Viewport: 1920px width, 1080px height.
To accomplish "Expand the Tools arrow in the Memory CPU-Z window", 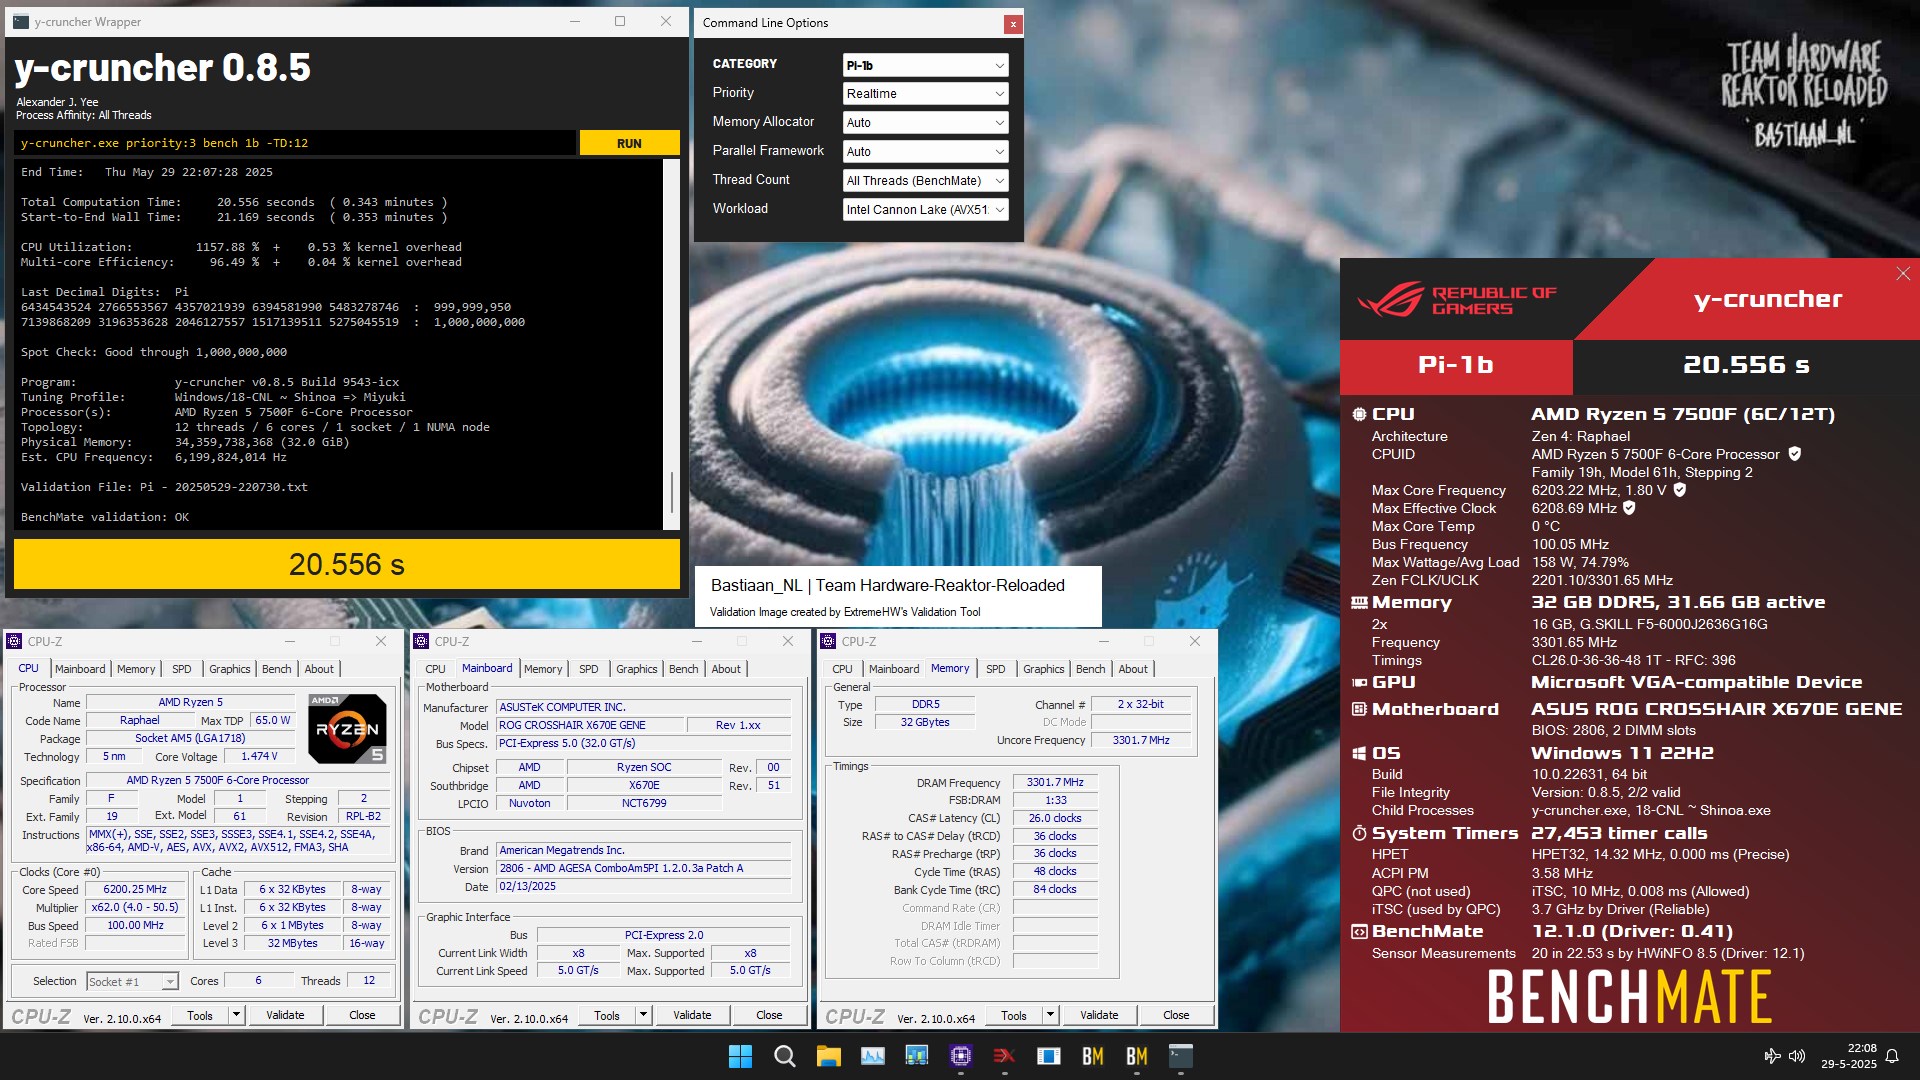I will point(1051,1015).
